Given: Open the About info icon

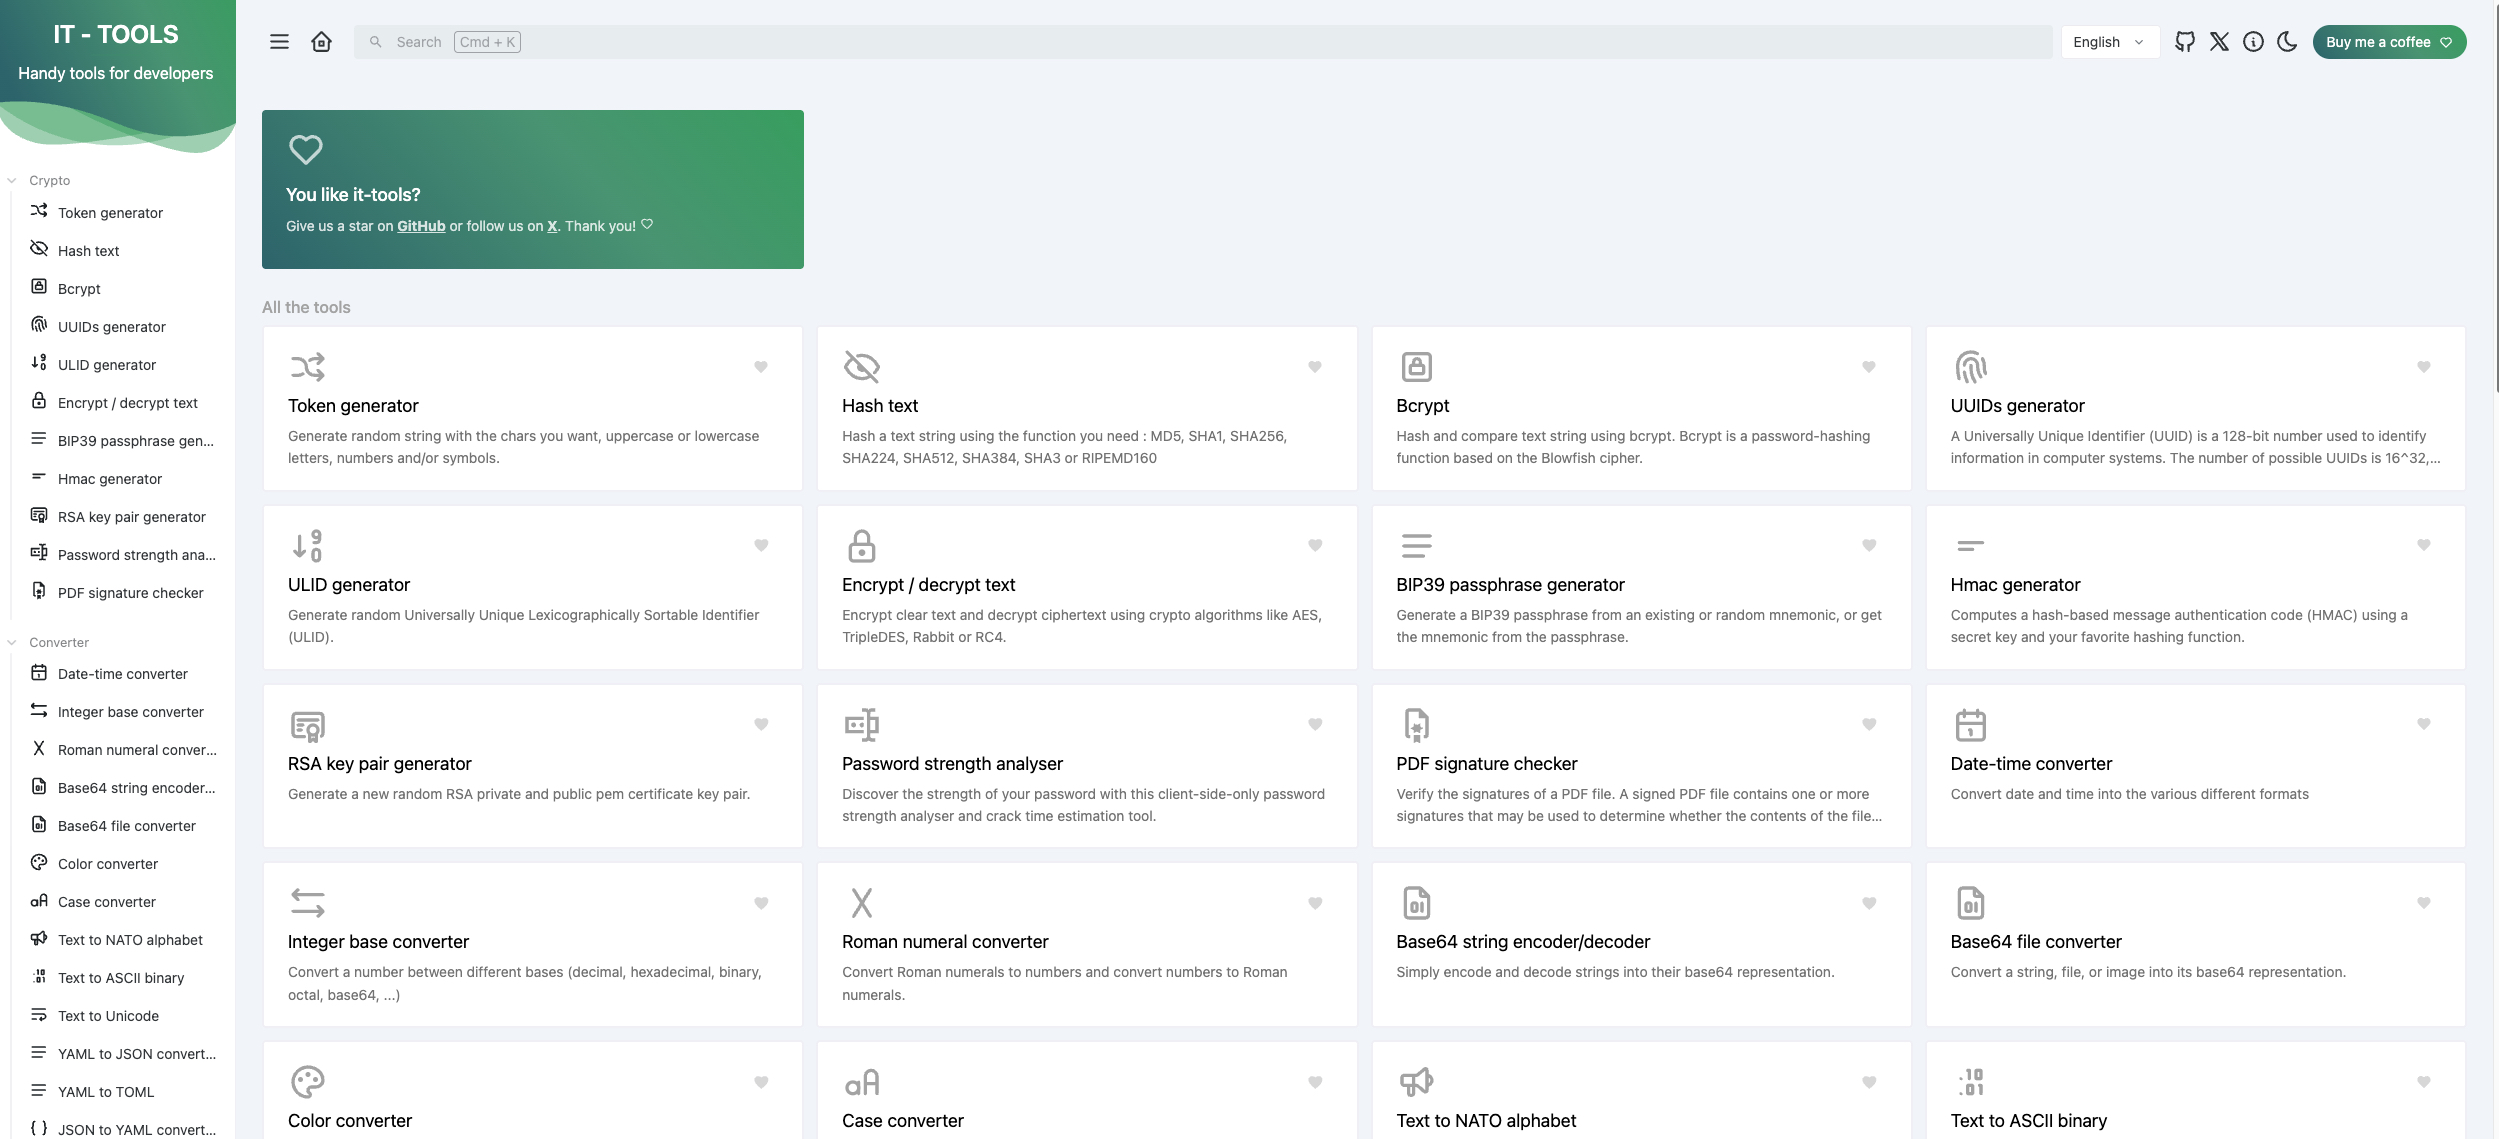Looking at the screenshot, I should [x=2253, y=42].
